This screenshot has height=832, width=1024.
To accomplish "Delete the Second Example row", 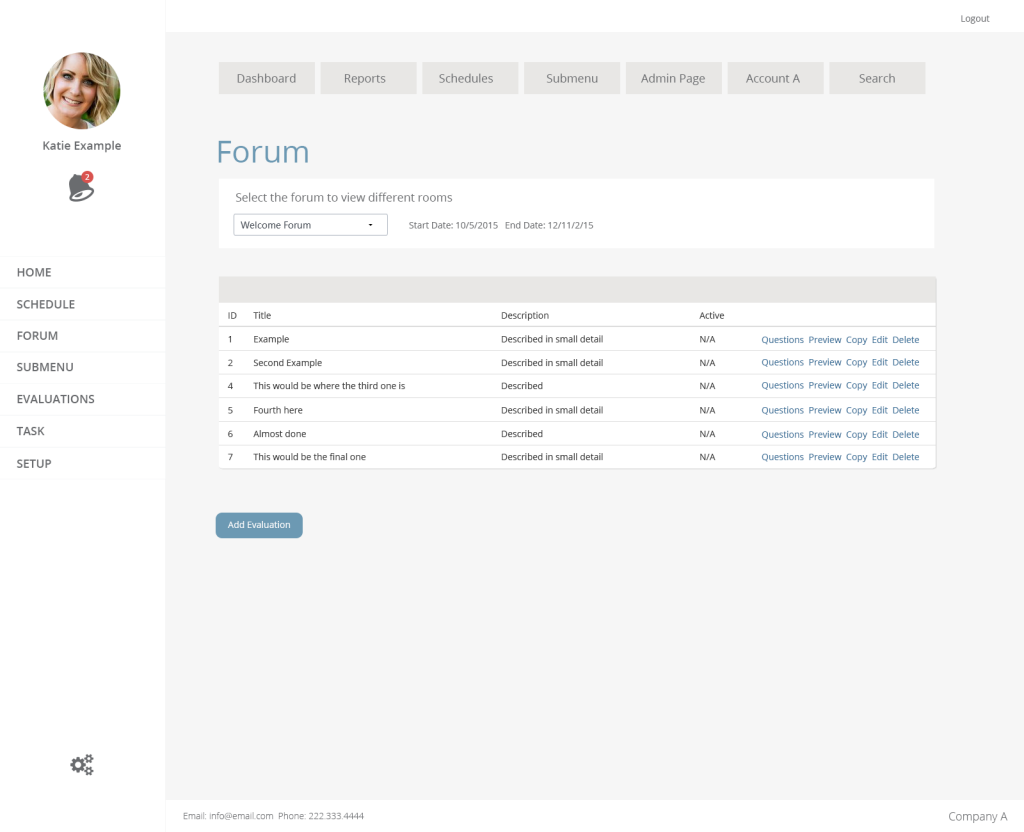I will (x=905, y=362).
